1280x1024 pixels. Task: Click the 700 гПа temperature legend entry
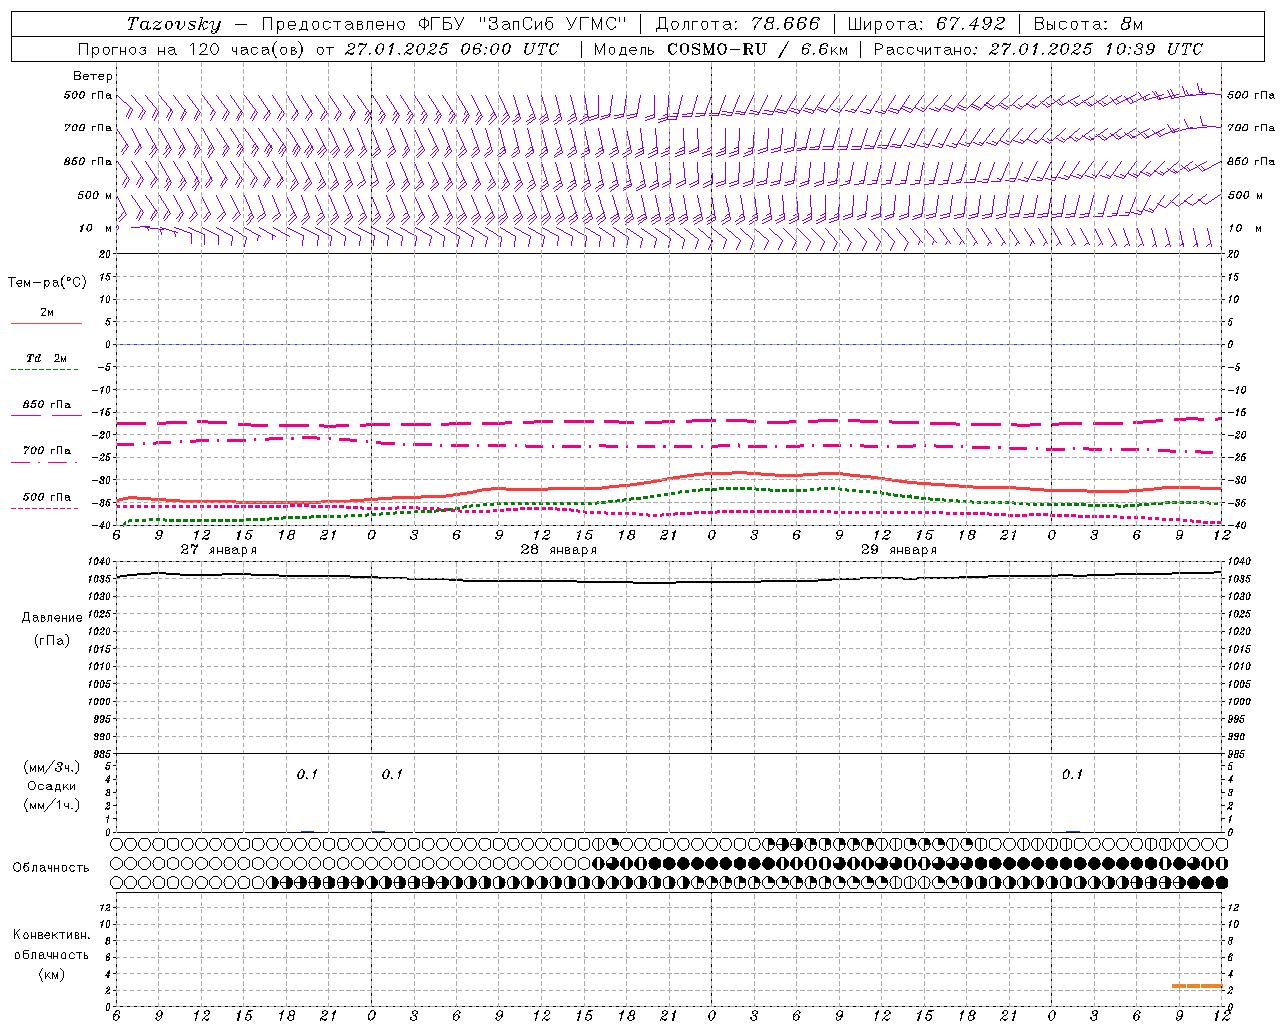point(47,450)
